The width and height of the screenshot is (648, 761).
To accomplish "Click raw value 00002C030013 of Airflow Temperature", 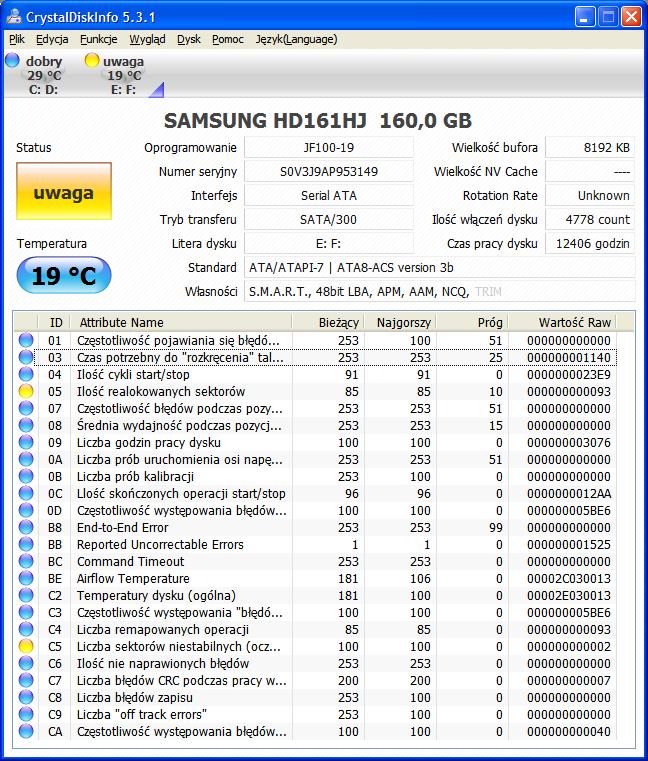I will [x=569, y=578].
